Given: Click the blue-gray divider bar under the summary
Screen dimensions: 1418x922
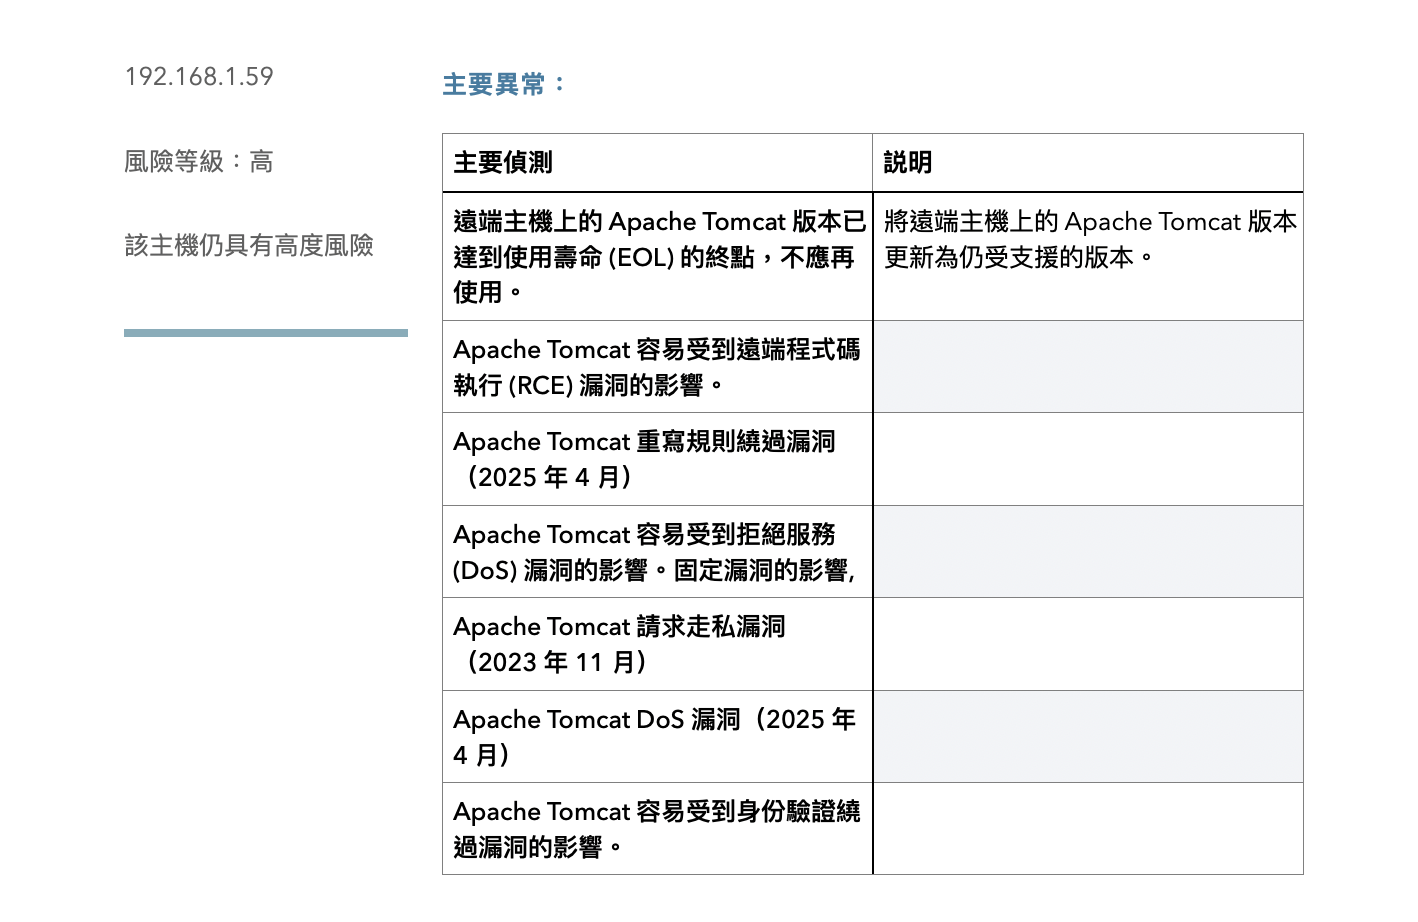Looking at the screenshot, I should pos(266,333).
